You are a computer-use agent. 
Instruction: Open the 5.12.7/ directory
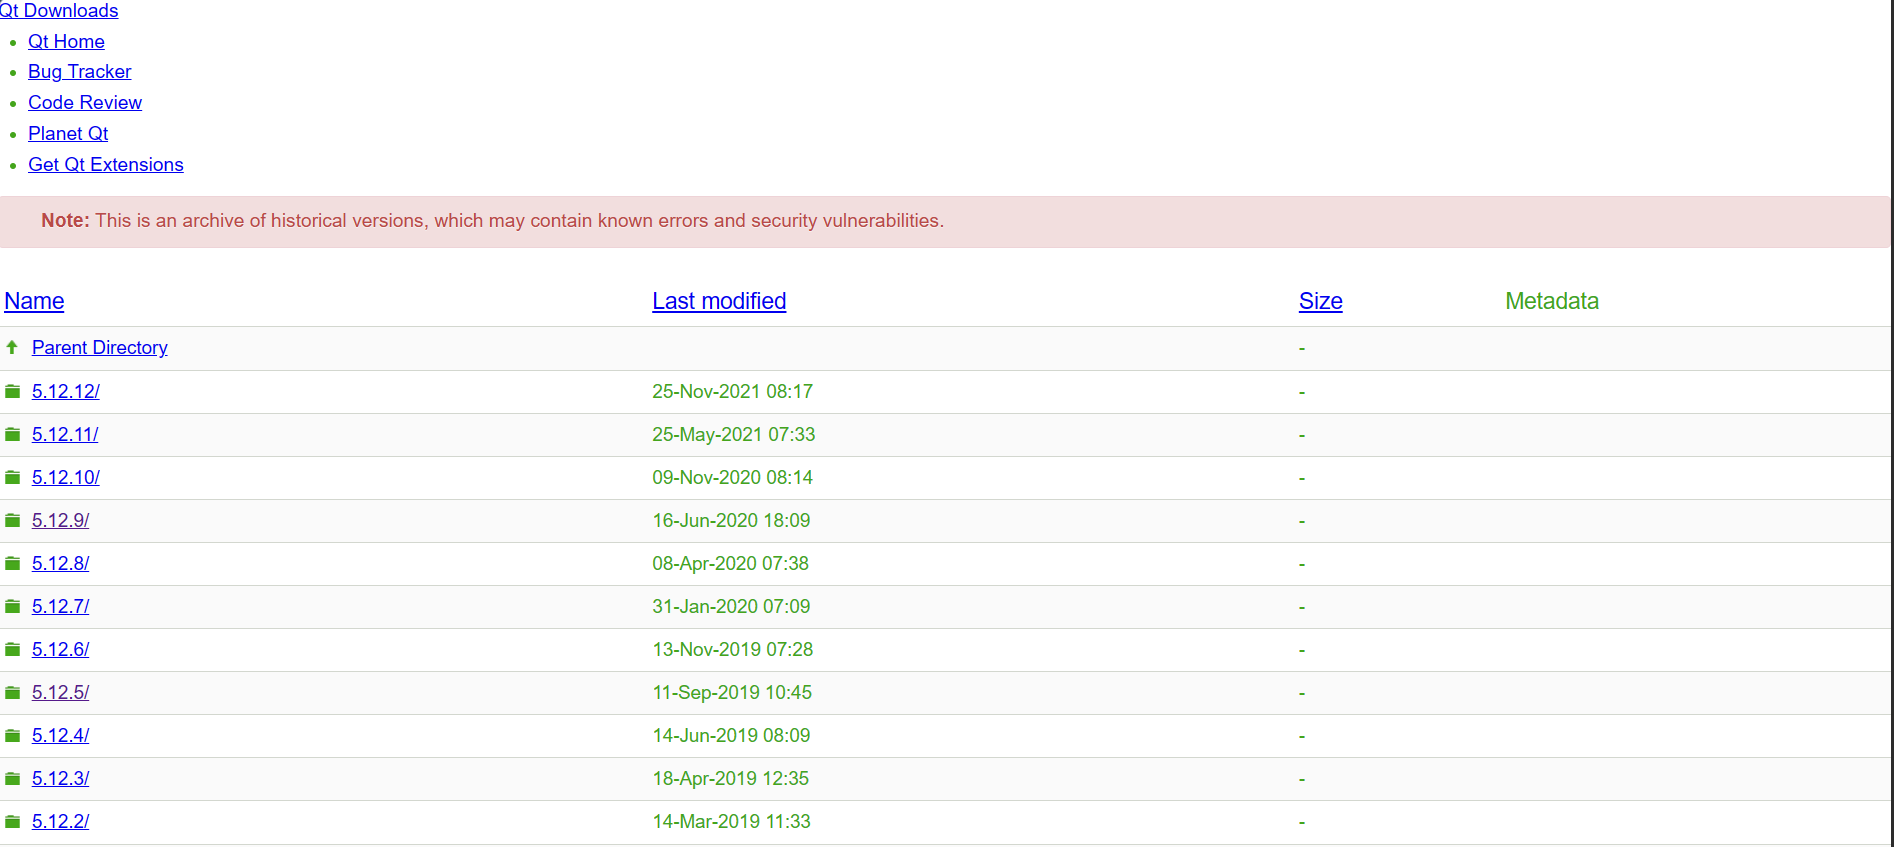coord(61,606)
